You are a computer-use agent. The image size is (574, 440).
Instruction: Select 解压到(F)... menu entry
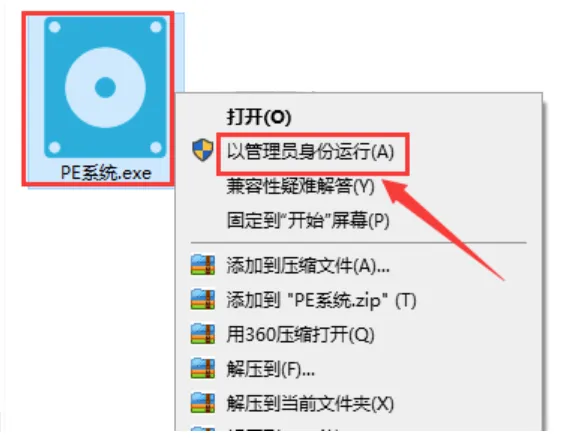coord(271,369)
